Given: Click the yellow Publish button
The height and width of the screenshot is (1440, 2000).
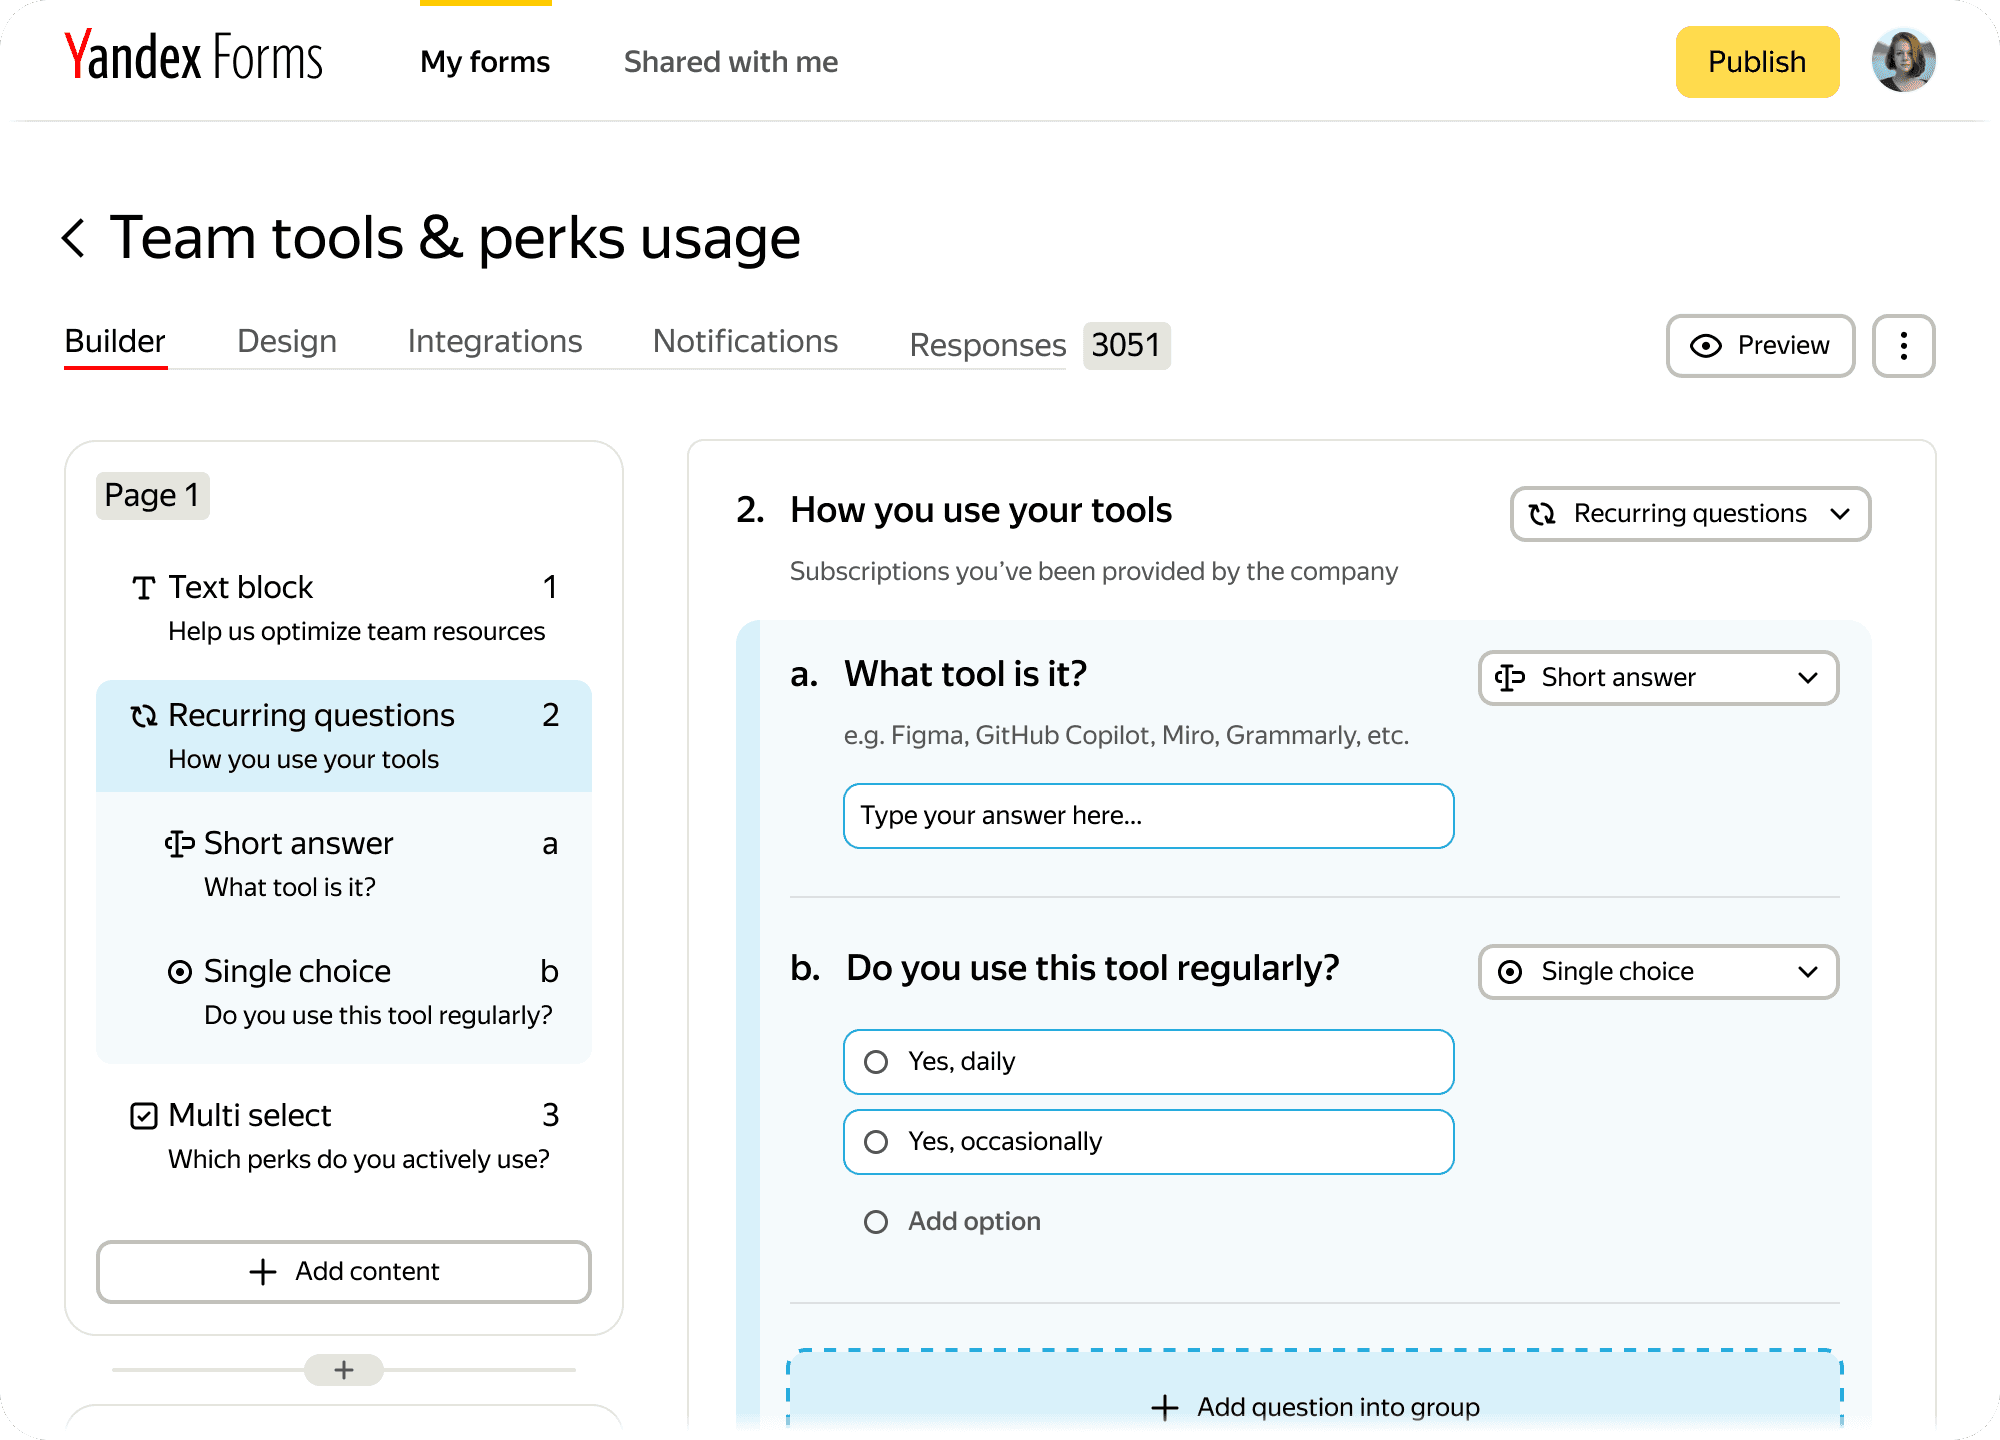Looking at the screenshot, I should 1757,62.
